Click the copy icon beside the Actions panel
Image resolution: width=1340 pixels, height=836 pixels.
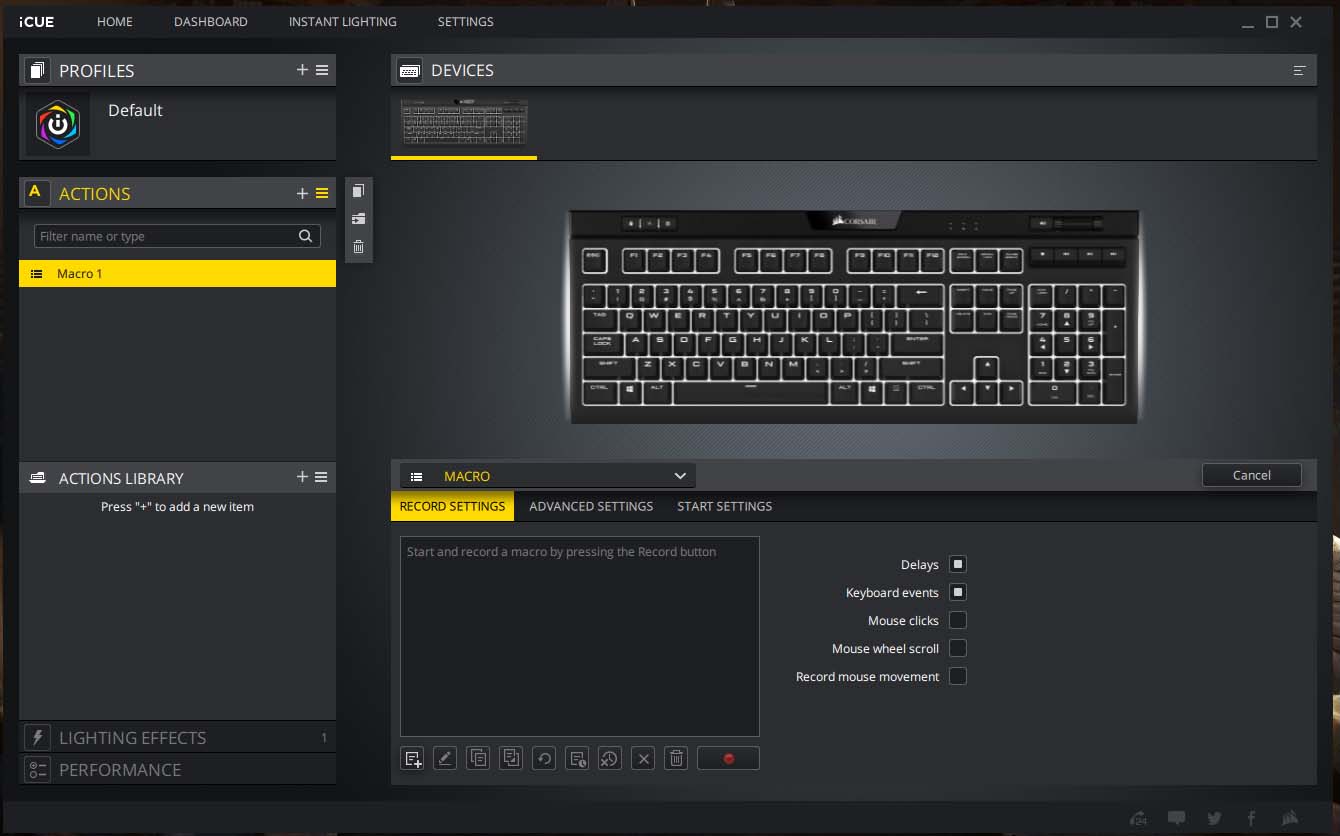(359, 191)
